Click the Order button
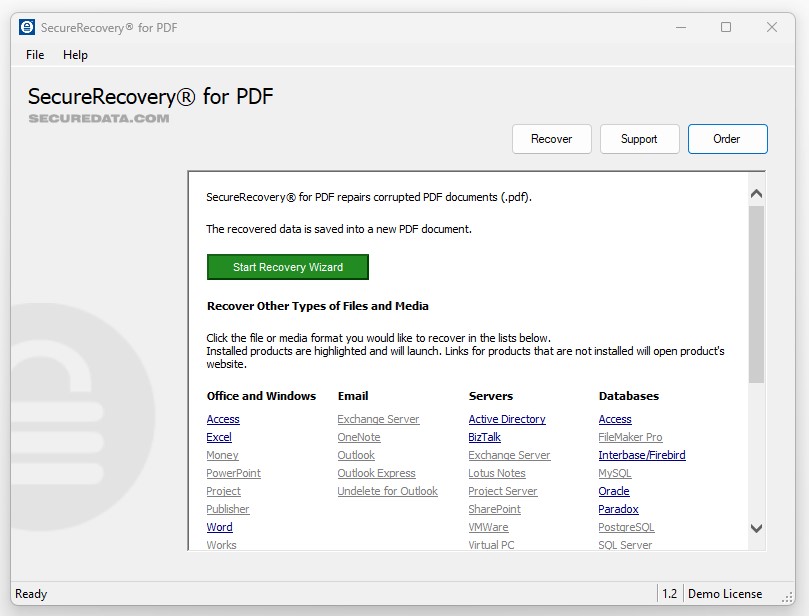 (727, 139)
